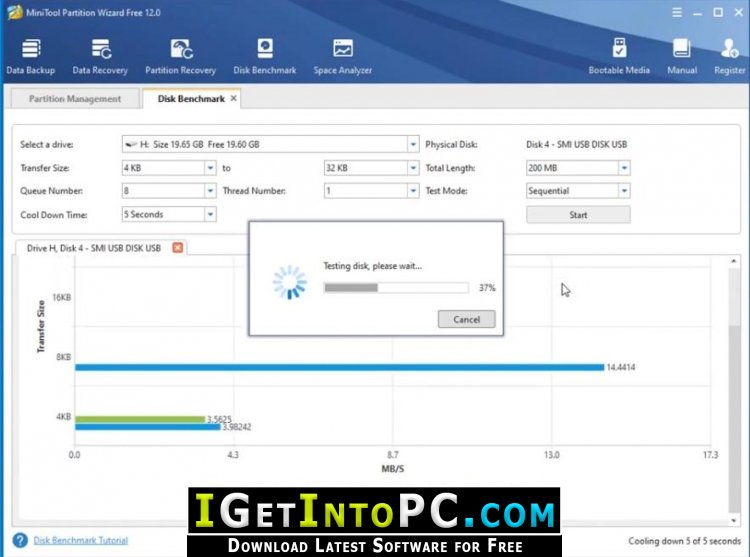Create Bootable Media from toolbar
Screen dimensions: 750x557
tap(619, 57)
